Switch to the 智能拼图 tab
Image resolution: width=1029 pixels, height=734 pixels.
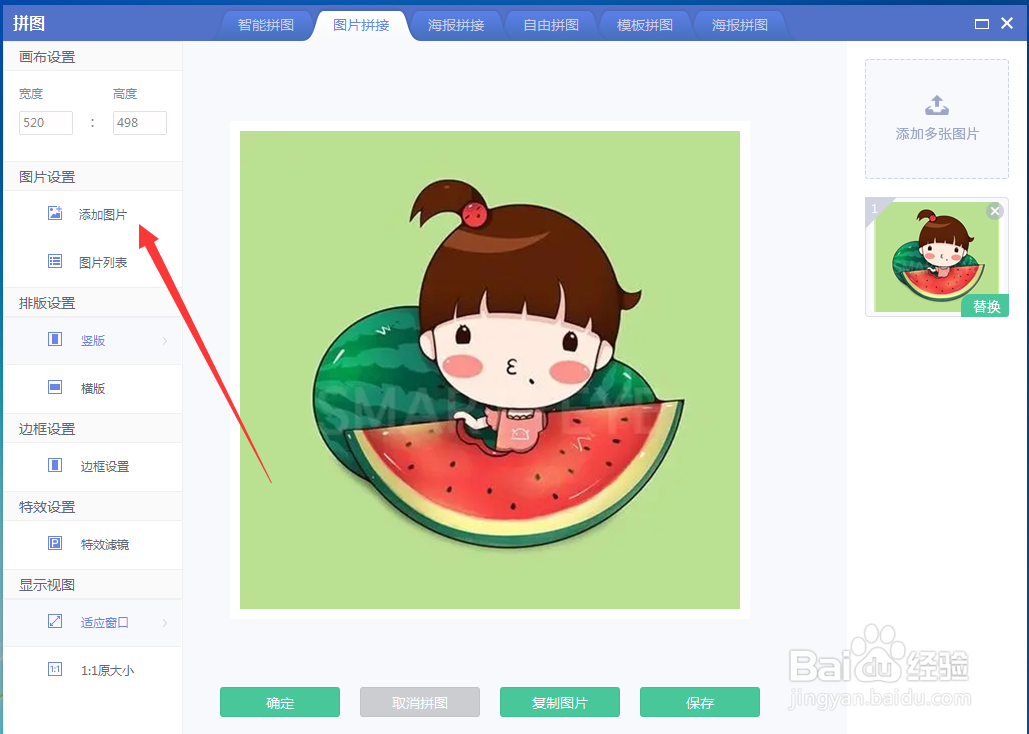coord(266,25)
